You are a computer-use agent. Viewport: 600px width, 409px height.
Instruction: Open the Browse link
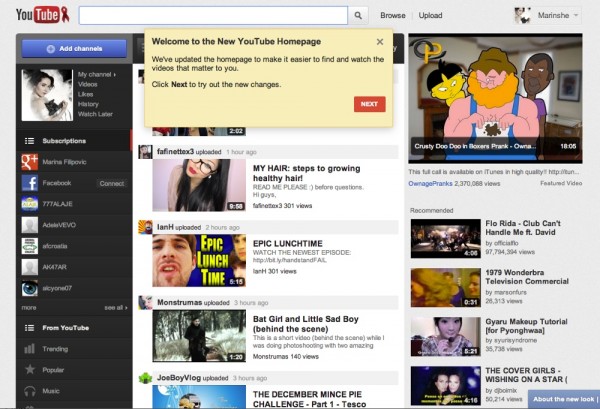(393, 15)
